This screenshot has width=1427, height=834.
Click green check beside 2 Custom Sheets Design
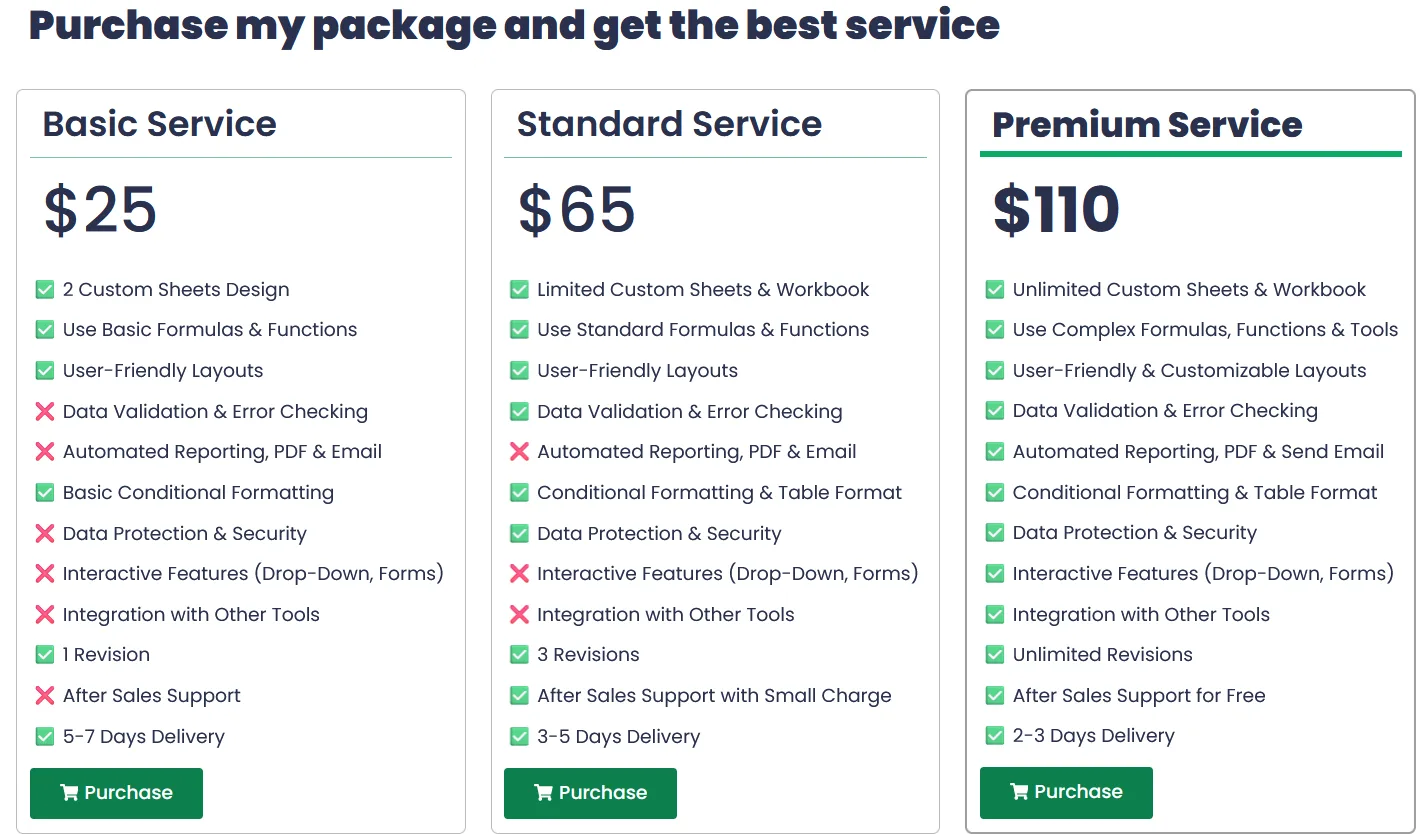click(45, 290)
